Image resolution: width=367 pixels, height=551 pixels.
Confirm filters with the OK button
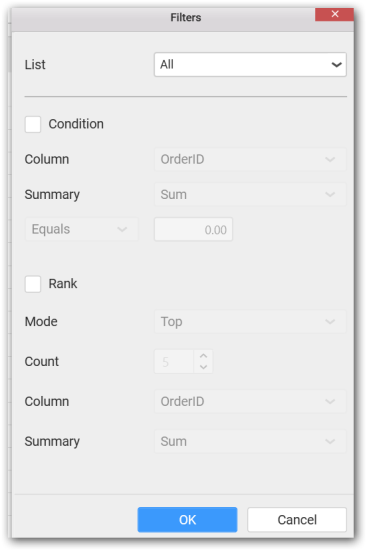187,520
